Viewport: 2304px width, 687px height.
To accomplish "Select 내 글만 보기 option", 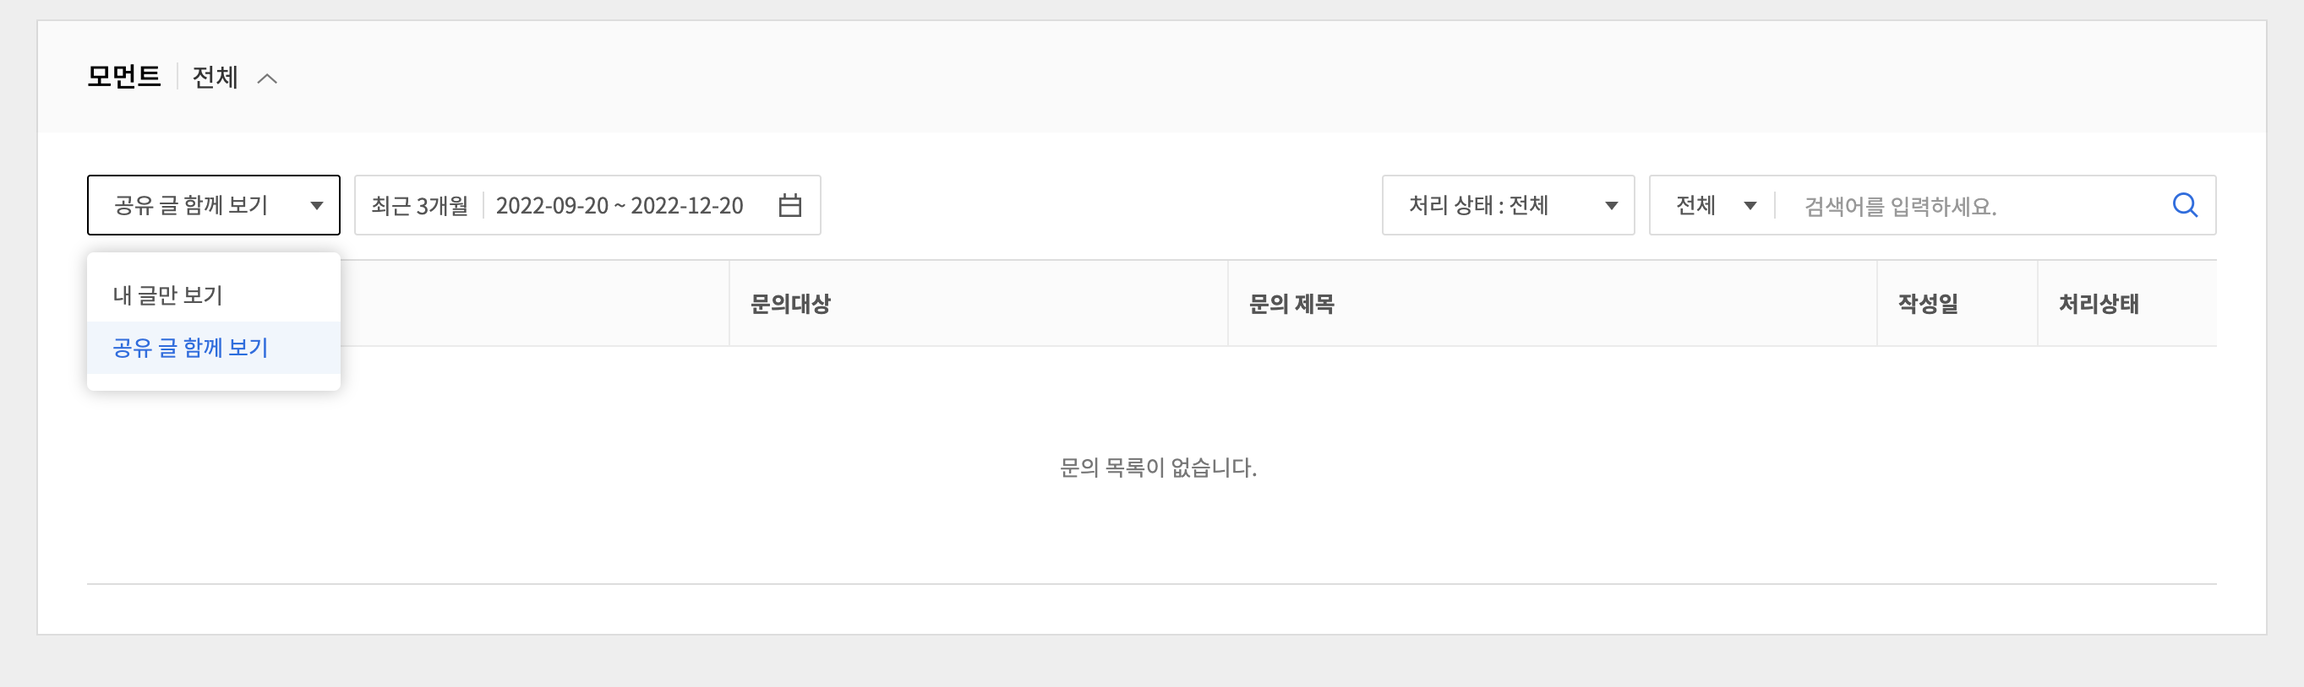I will click(168, 295).
